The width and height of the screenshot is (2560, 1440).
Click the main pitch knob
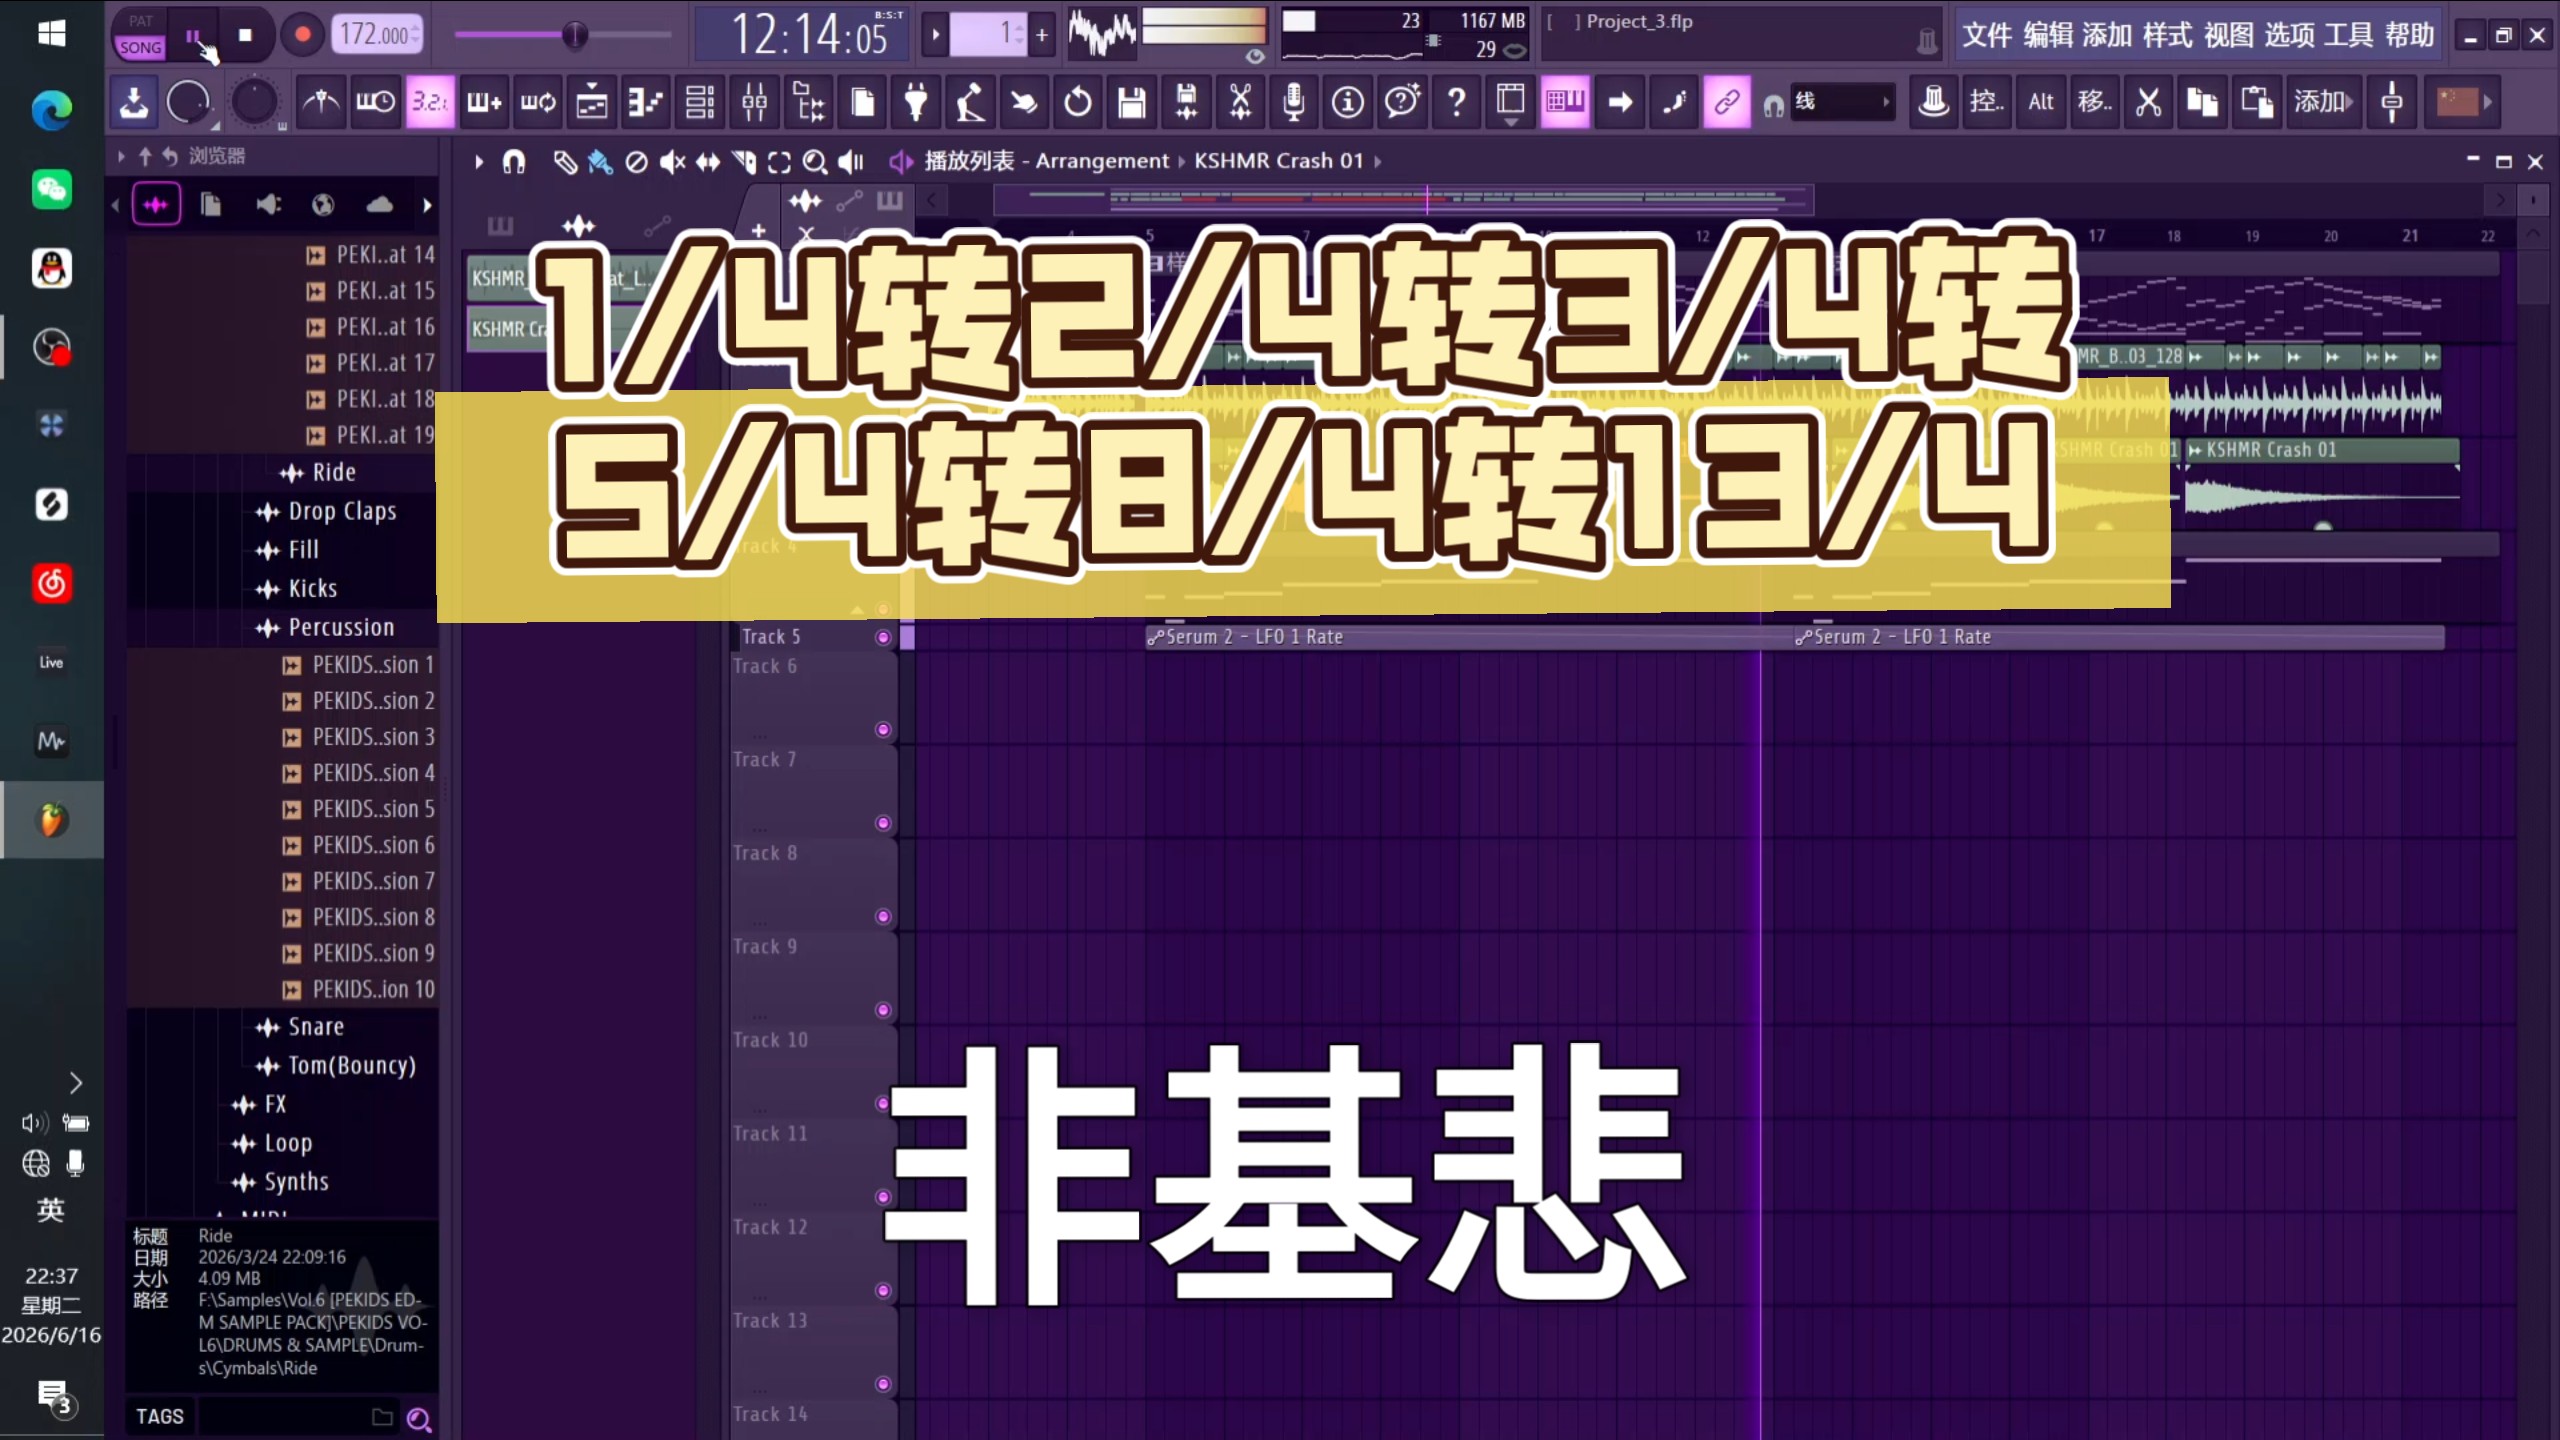254,101
